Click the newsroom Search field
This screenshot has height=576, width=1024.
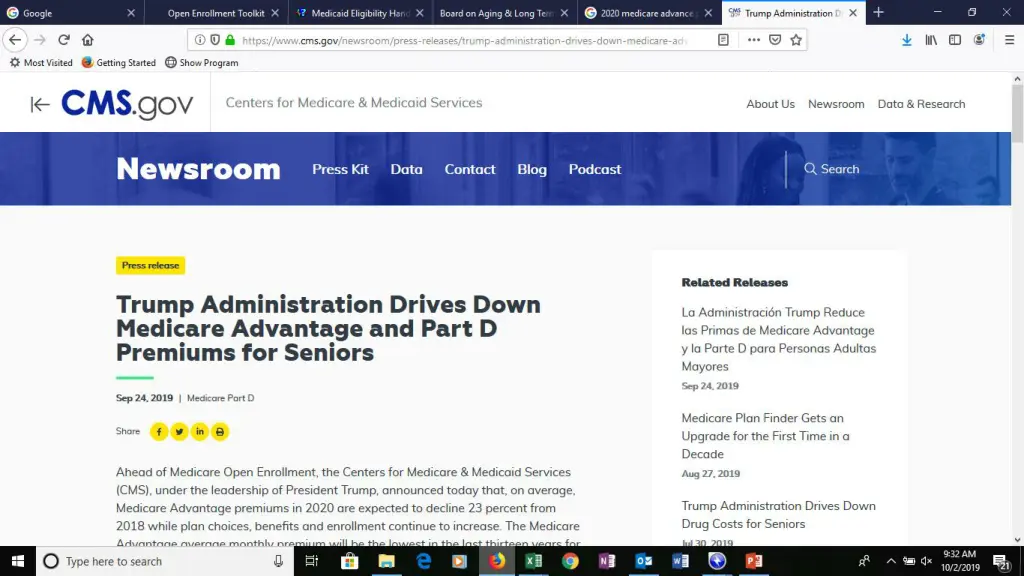(x=831, y=169)
